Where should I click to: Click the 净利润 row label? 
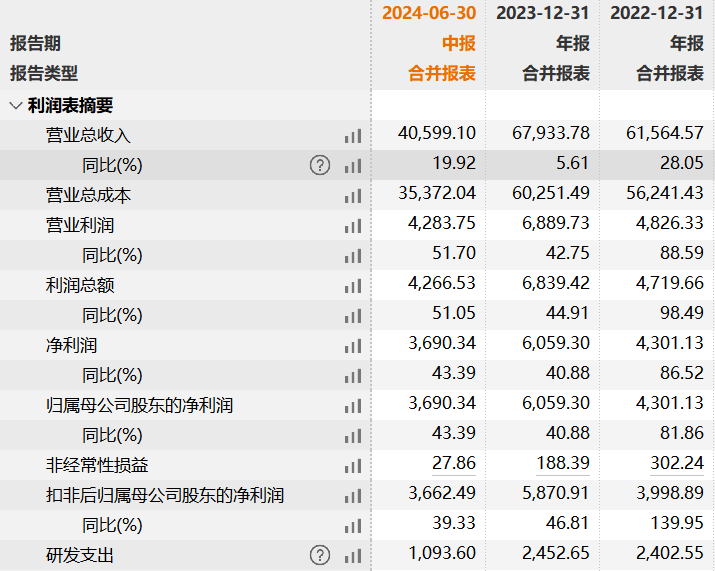coord(71,345)
